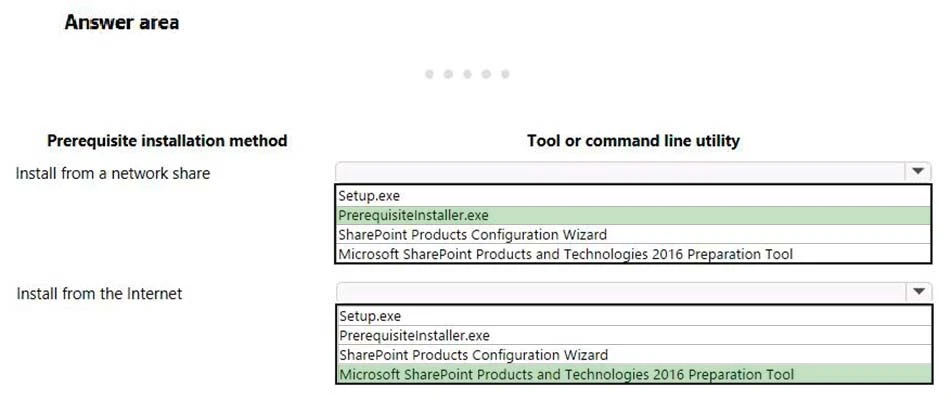Click the network share combo box field
This screenshot has height=413, width=951.
point(620,172)
